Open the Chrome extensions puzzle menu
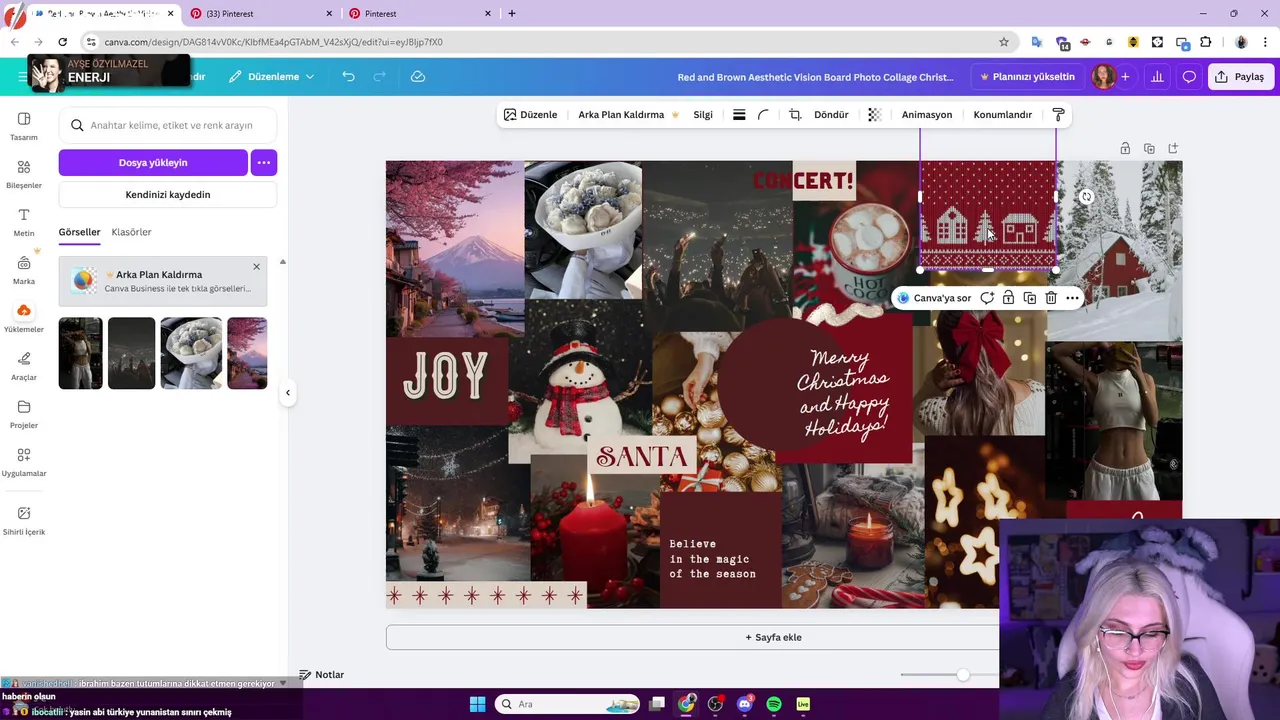This screenshot has width=1280, height=720. pyautogui.click(x=1205, y=42)
